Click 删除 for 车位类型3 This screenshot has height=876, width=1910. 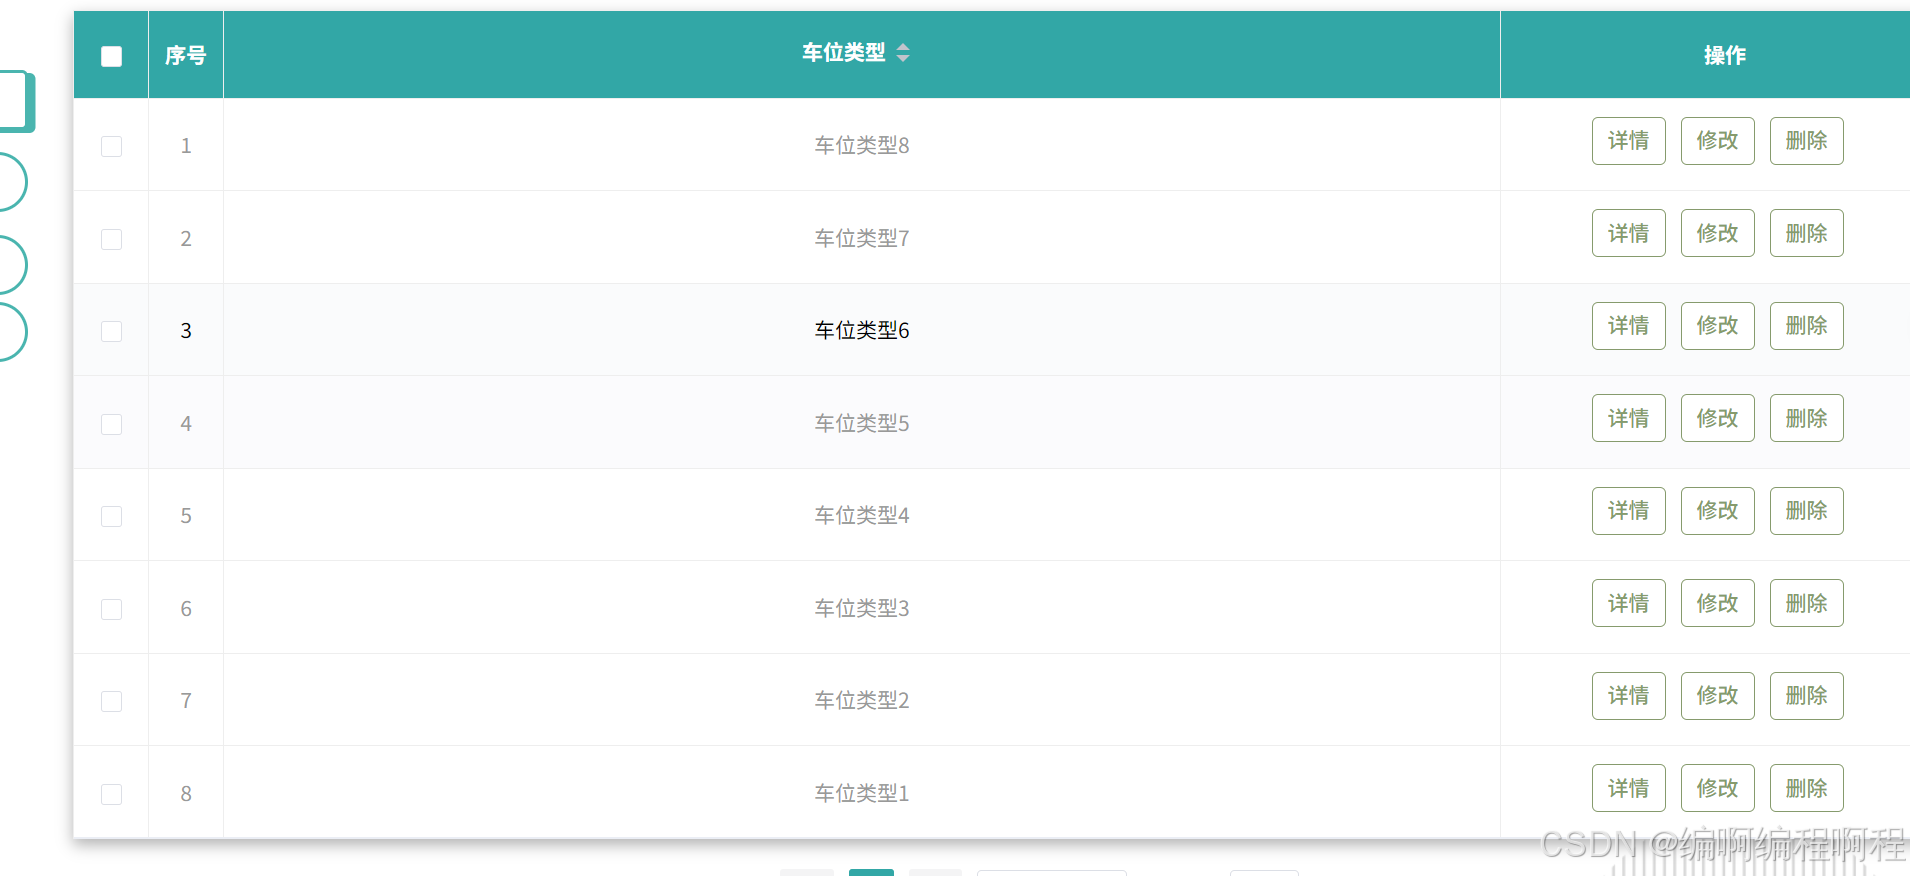point(1806,603)
